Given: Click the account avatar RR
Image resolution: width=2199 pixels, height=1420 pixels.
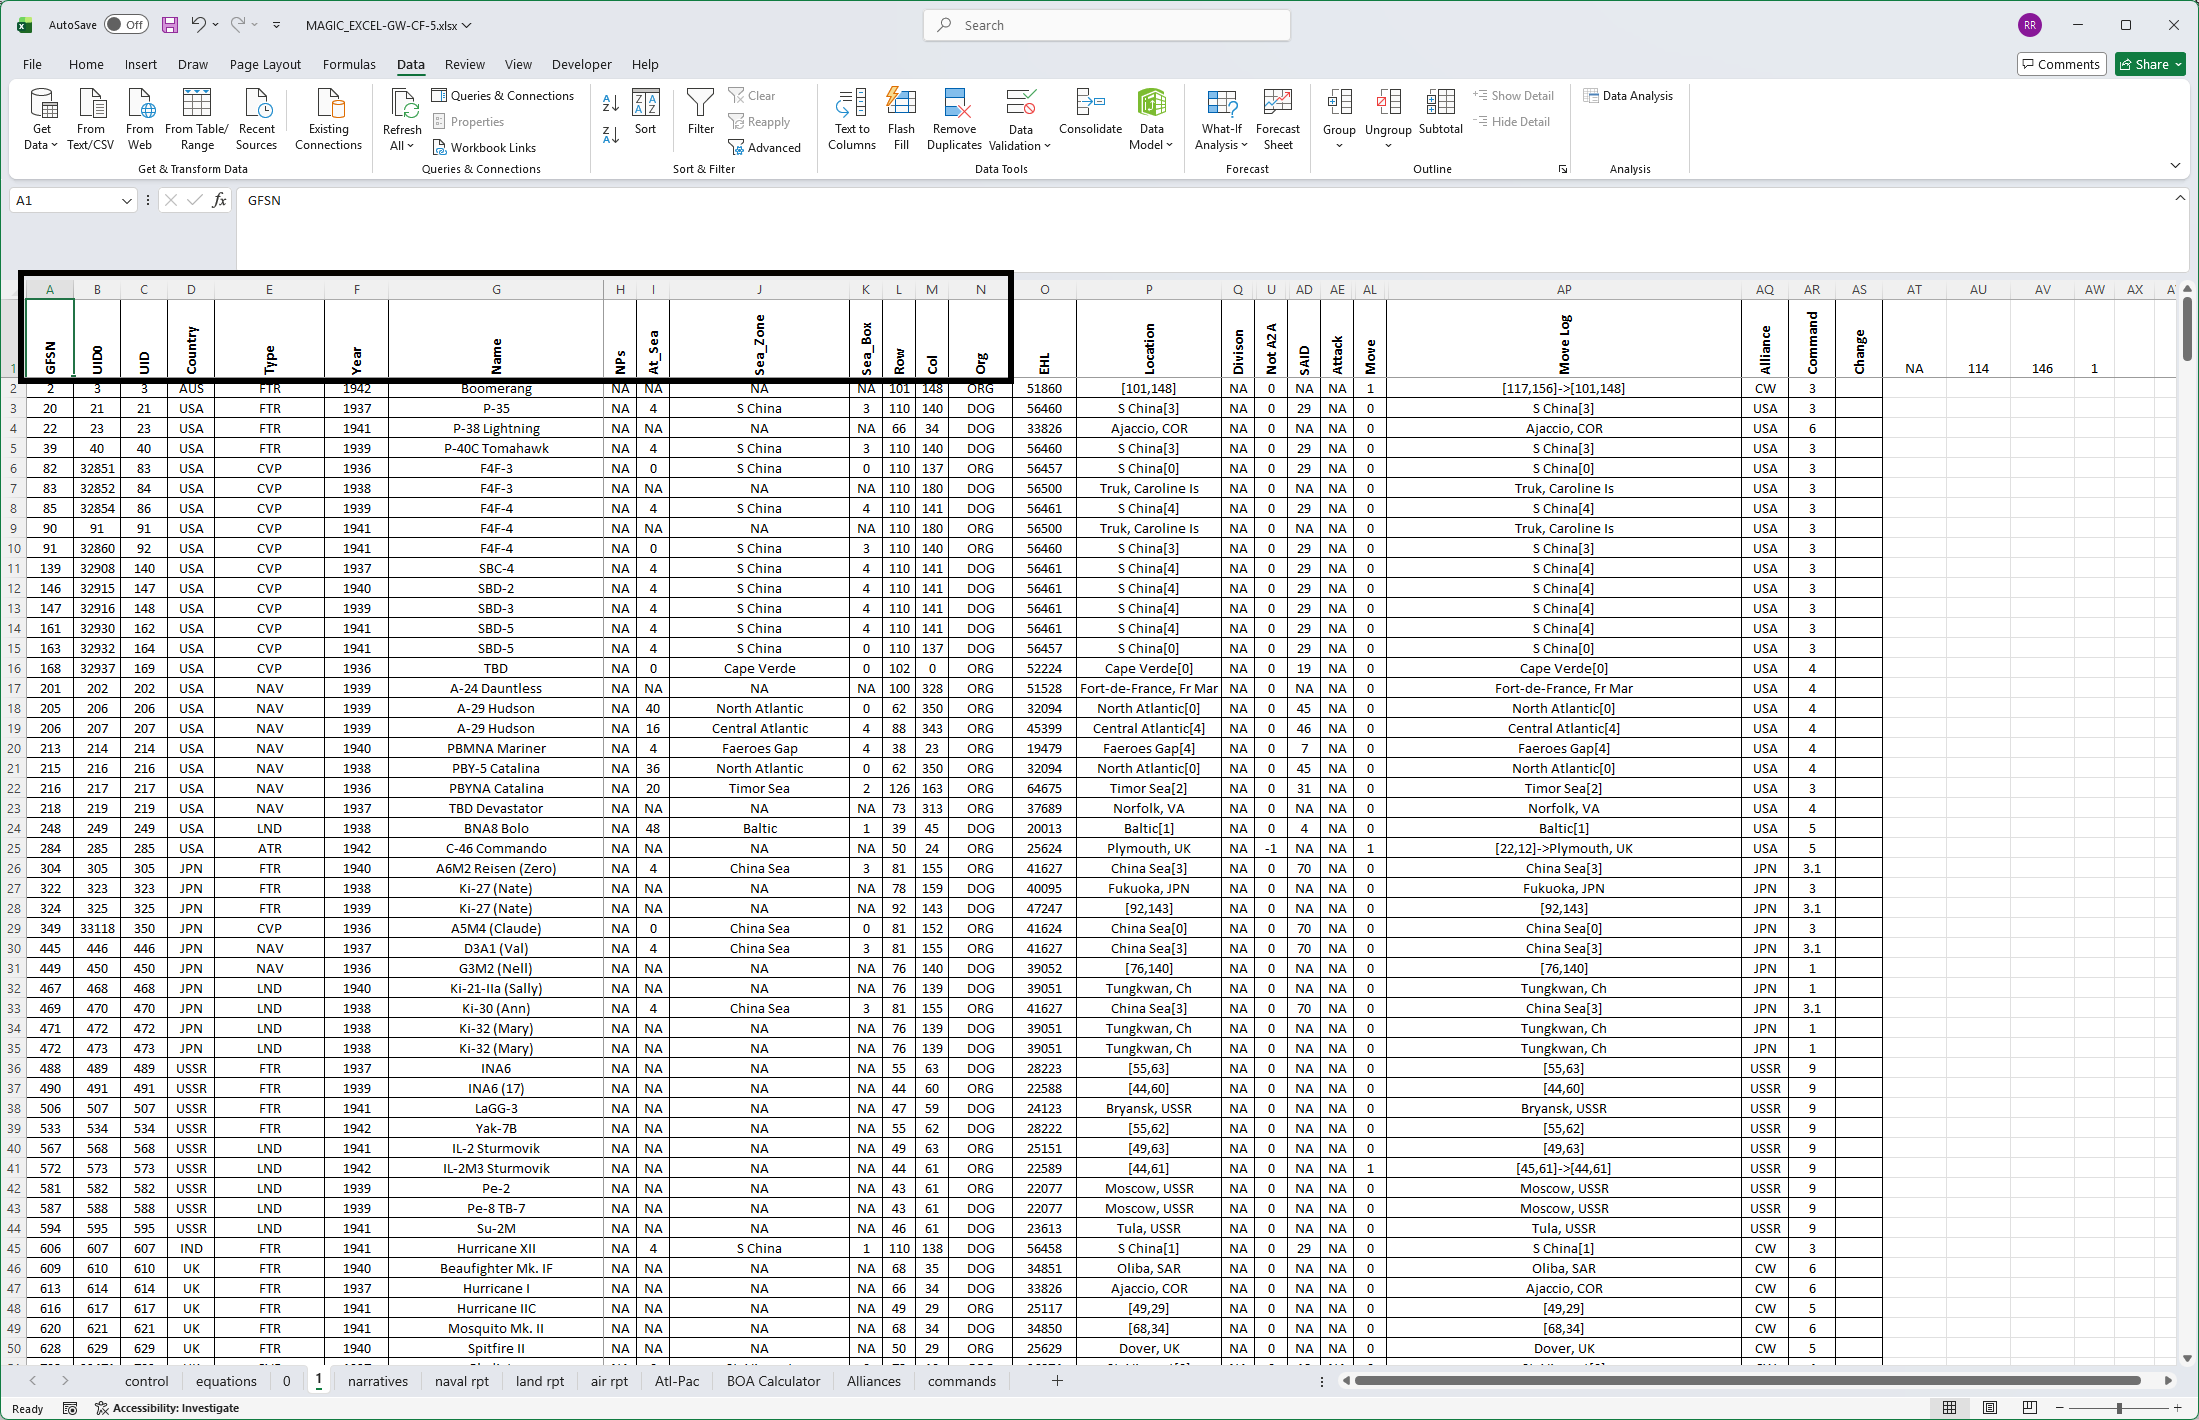Looking at the screenshot, I should (x=2029, y=25).
